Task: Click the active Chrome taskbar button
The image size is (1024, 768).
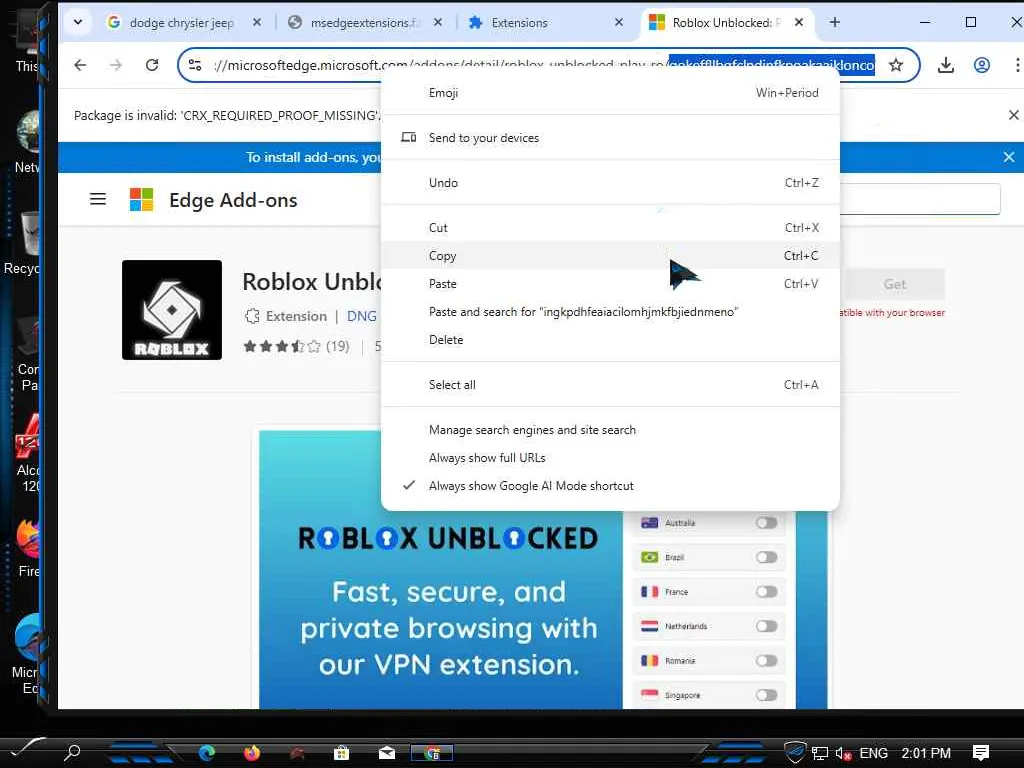Action: (432, 753)
